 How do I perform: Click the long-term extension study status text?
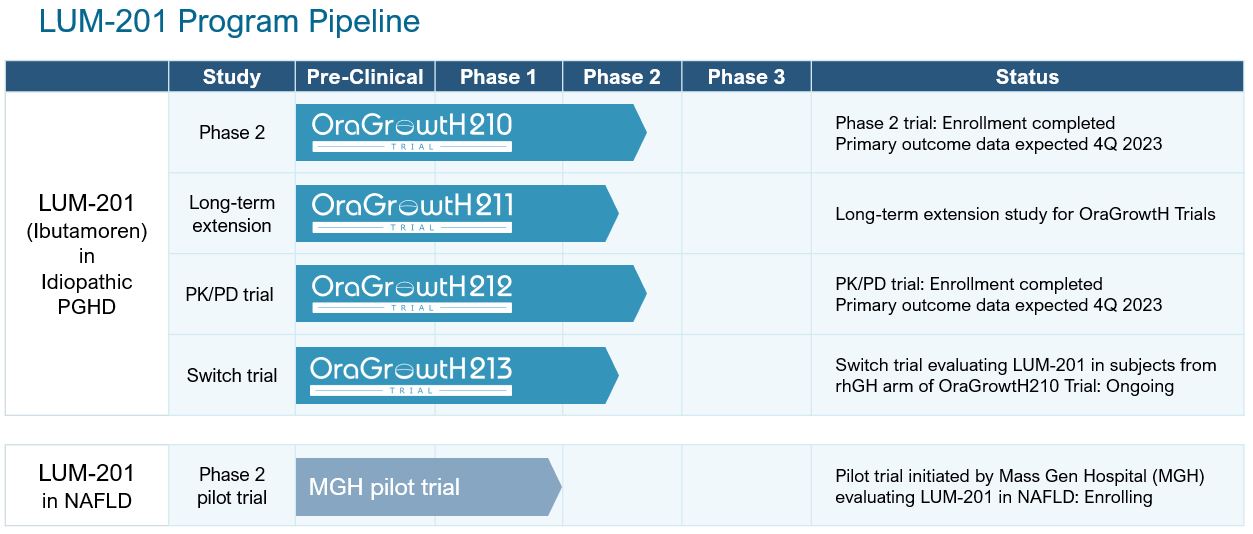(1025, 214)
